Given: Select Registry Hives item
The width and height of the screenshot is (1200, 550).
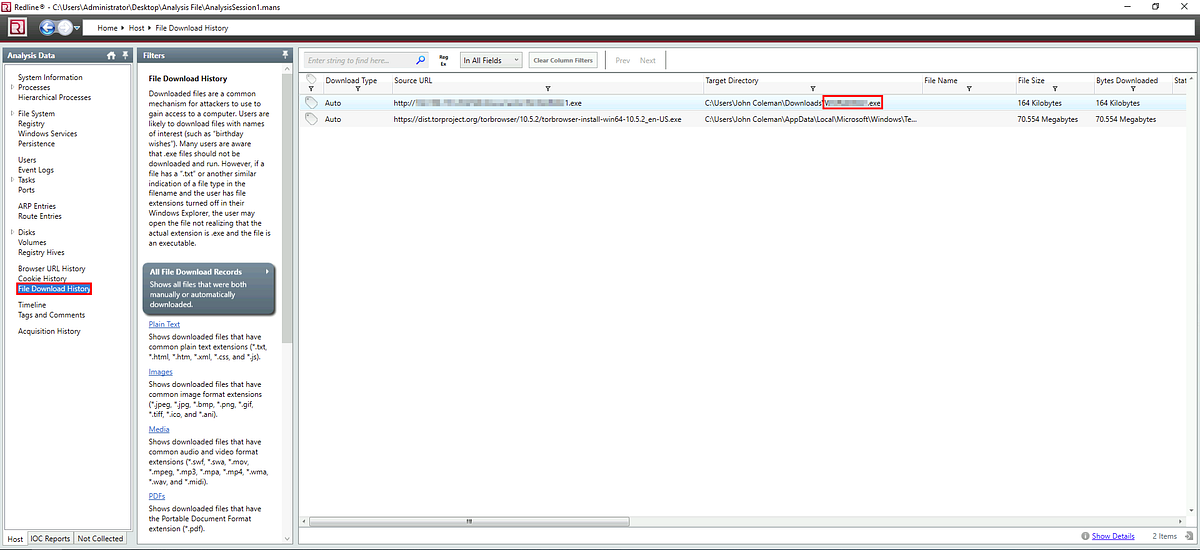Looking at the screenshot, I should (x=42, y=252).
